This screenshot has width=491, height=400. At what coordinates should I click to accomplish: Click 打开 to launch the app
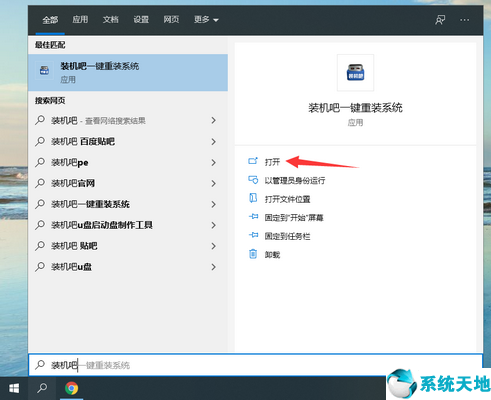(x=272, y=162)
